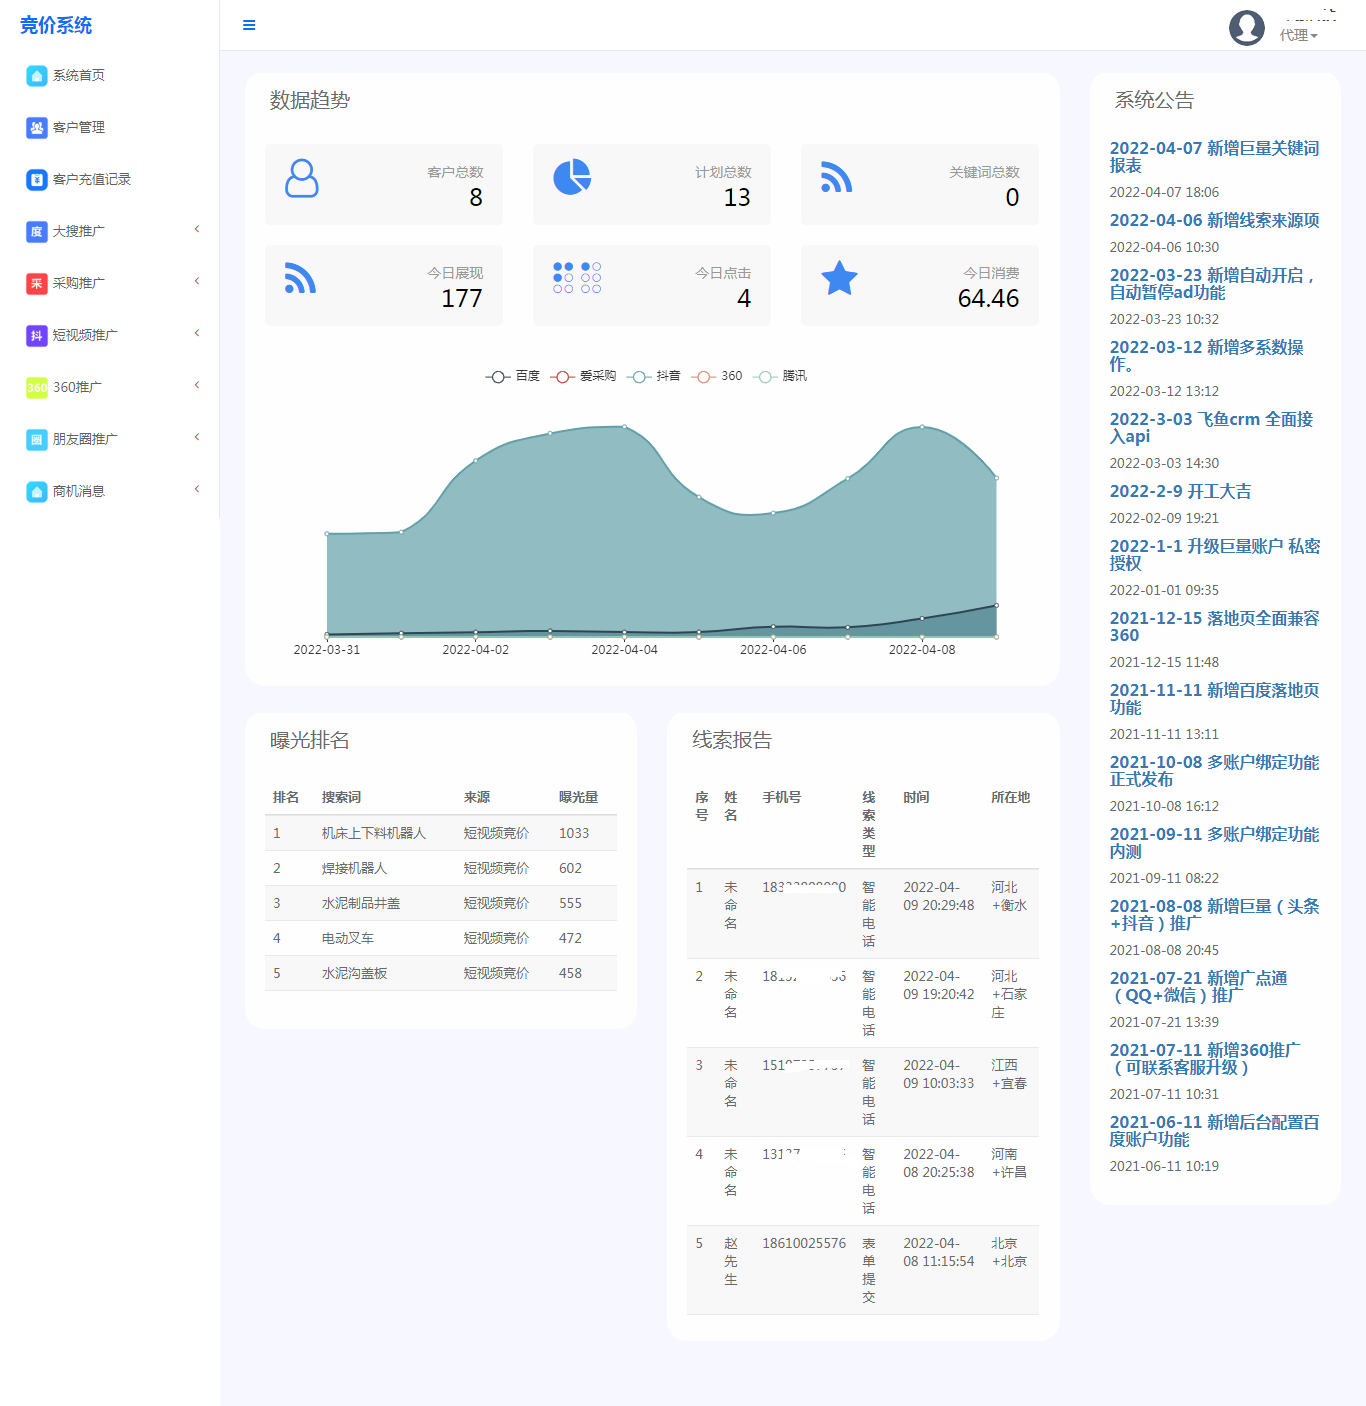
Task: Click the 2022-04-08 axis label
Action: pos(922,650)
